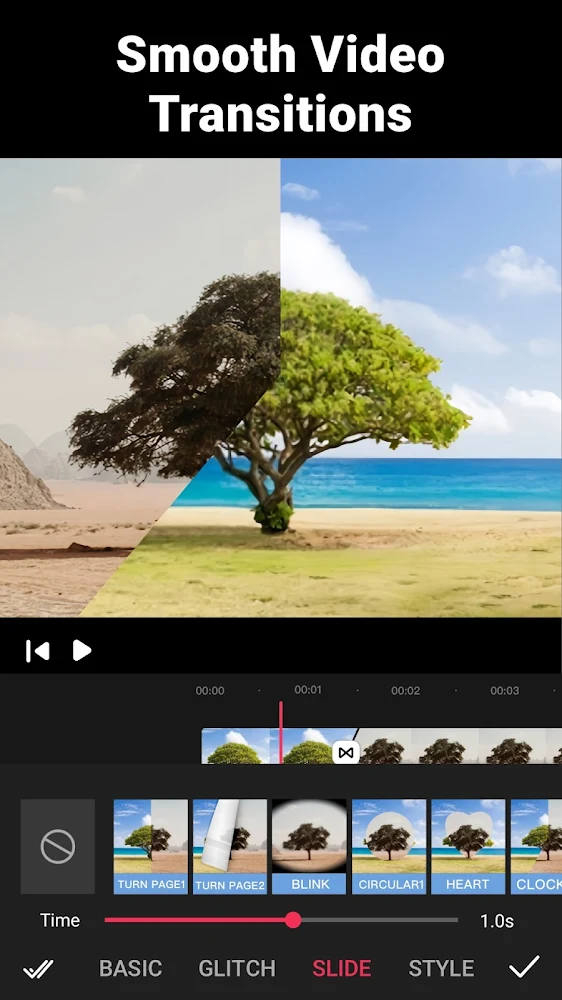562x1000 pixels.
Task: Play the video preview
Action: 82,651
